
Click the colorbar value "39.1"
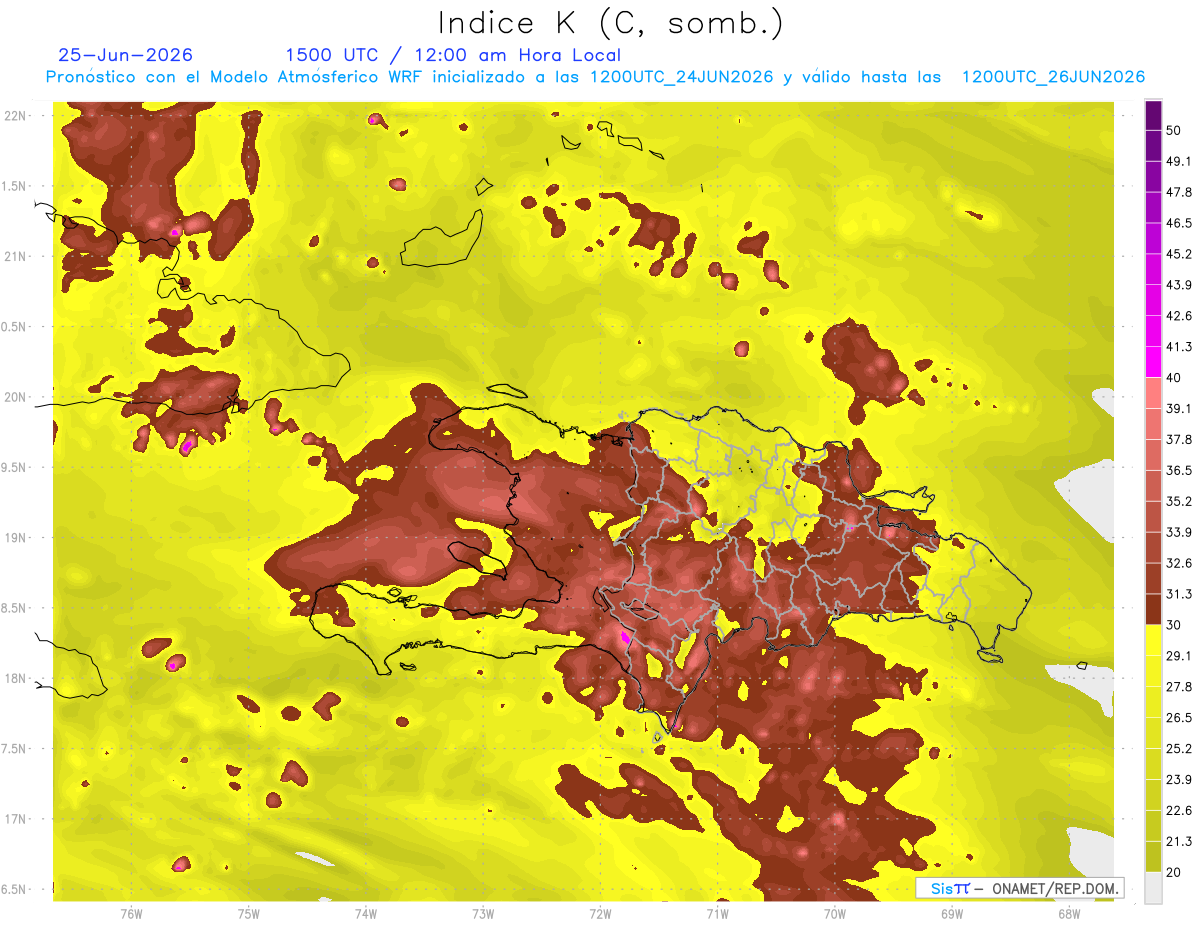click(x=1179, y=409)
